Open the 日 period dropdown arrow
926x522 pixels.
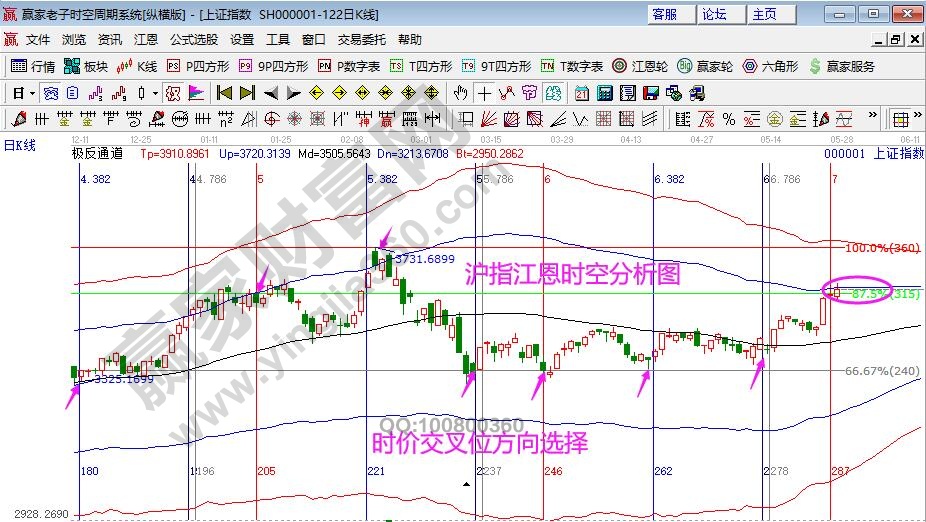tap(32, 93)
